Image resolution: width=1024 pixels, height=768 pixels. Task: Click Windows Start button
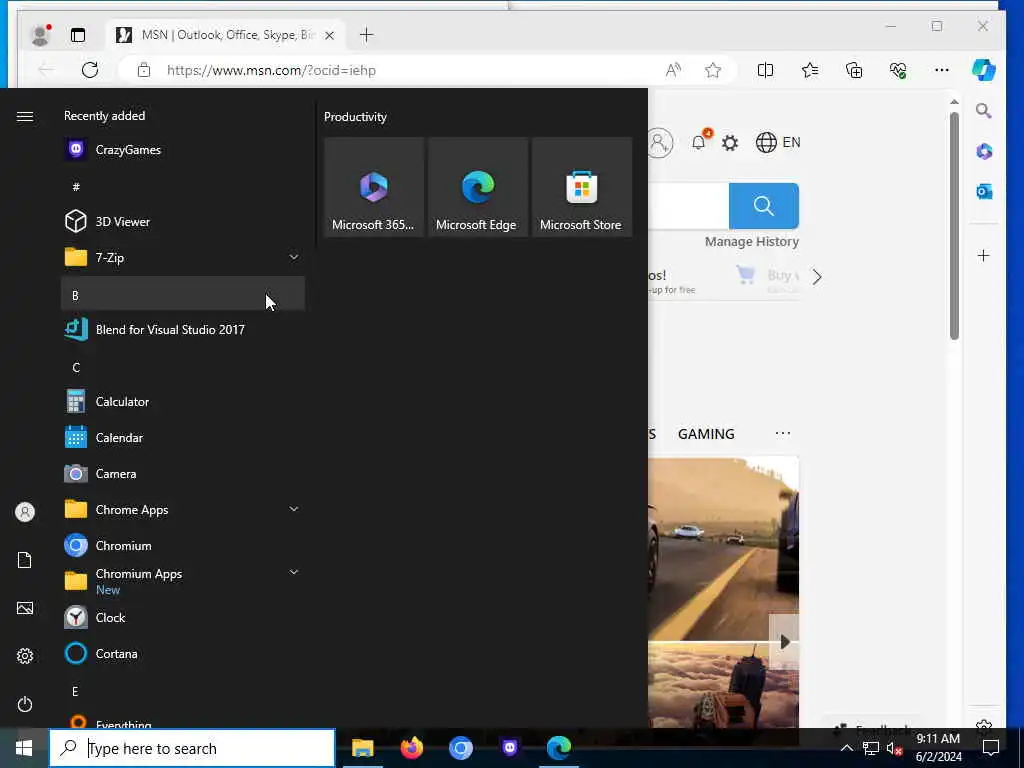pyautogui.click(x=24, y=748)
